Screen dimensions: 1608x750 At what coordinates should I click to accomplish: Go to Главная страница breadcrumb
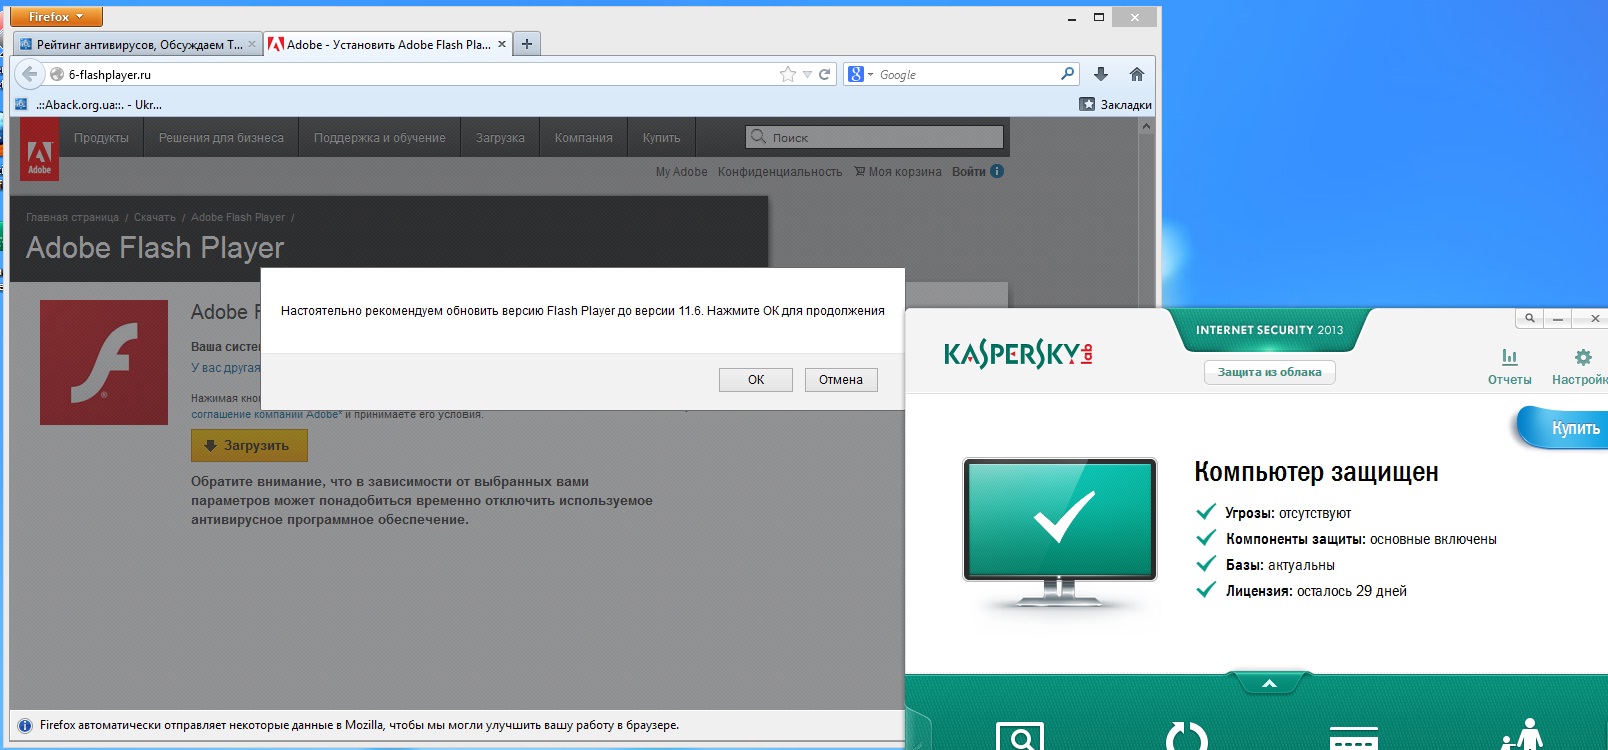[72, 217]
